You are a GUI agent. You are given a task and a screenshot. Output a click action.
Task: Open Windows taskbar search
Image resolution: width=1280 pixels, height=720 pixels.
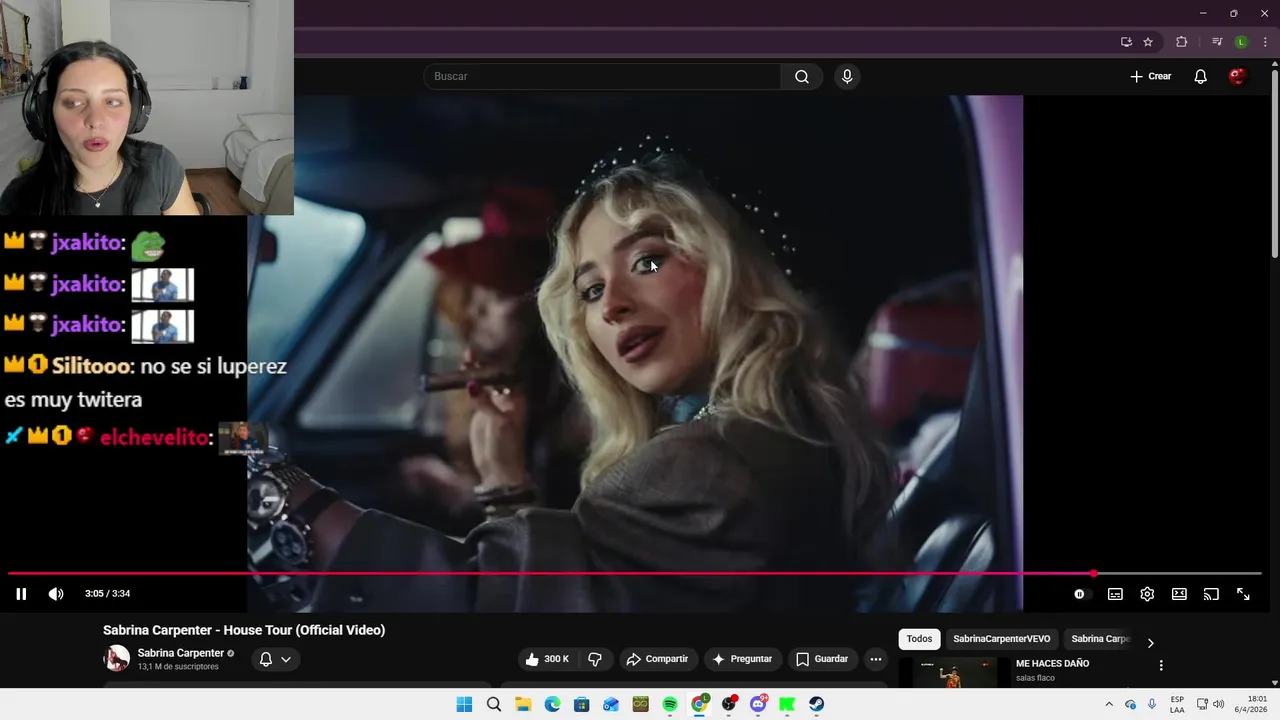pos(493,704)
